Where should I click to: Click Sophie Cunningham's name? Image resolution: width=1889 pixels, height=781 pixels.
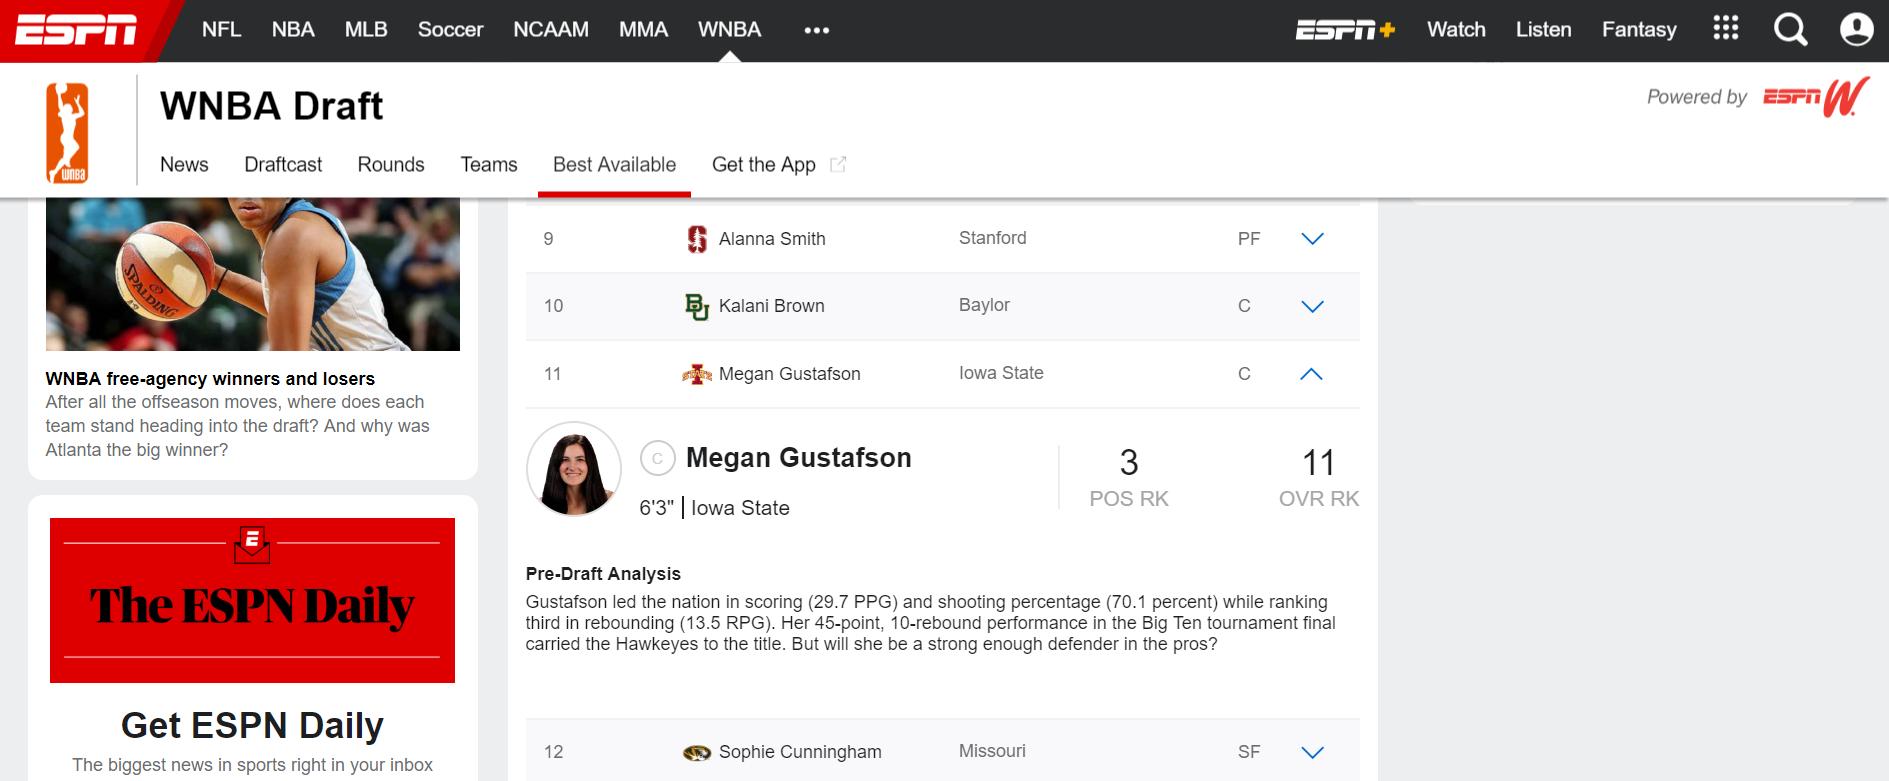[800, 752]
